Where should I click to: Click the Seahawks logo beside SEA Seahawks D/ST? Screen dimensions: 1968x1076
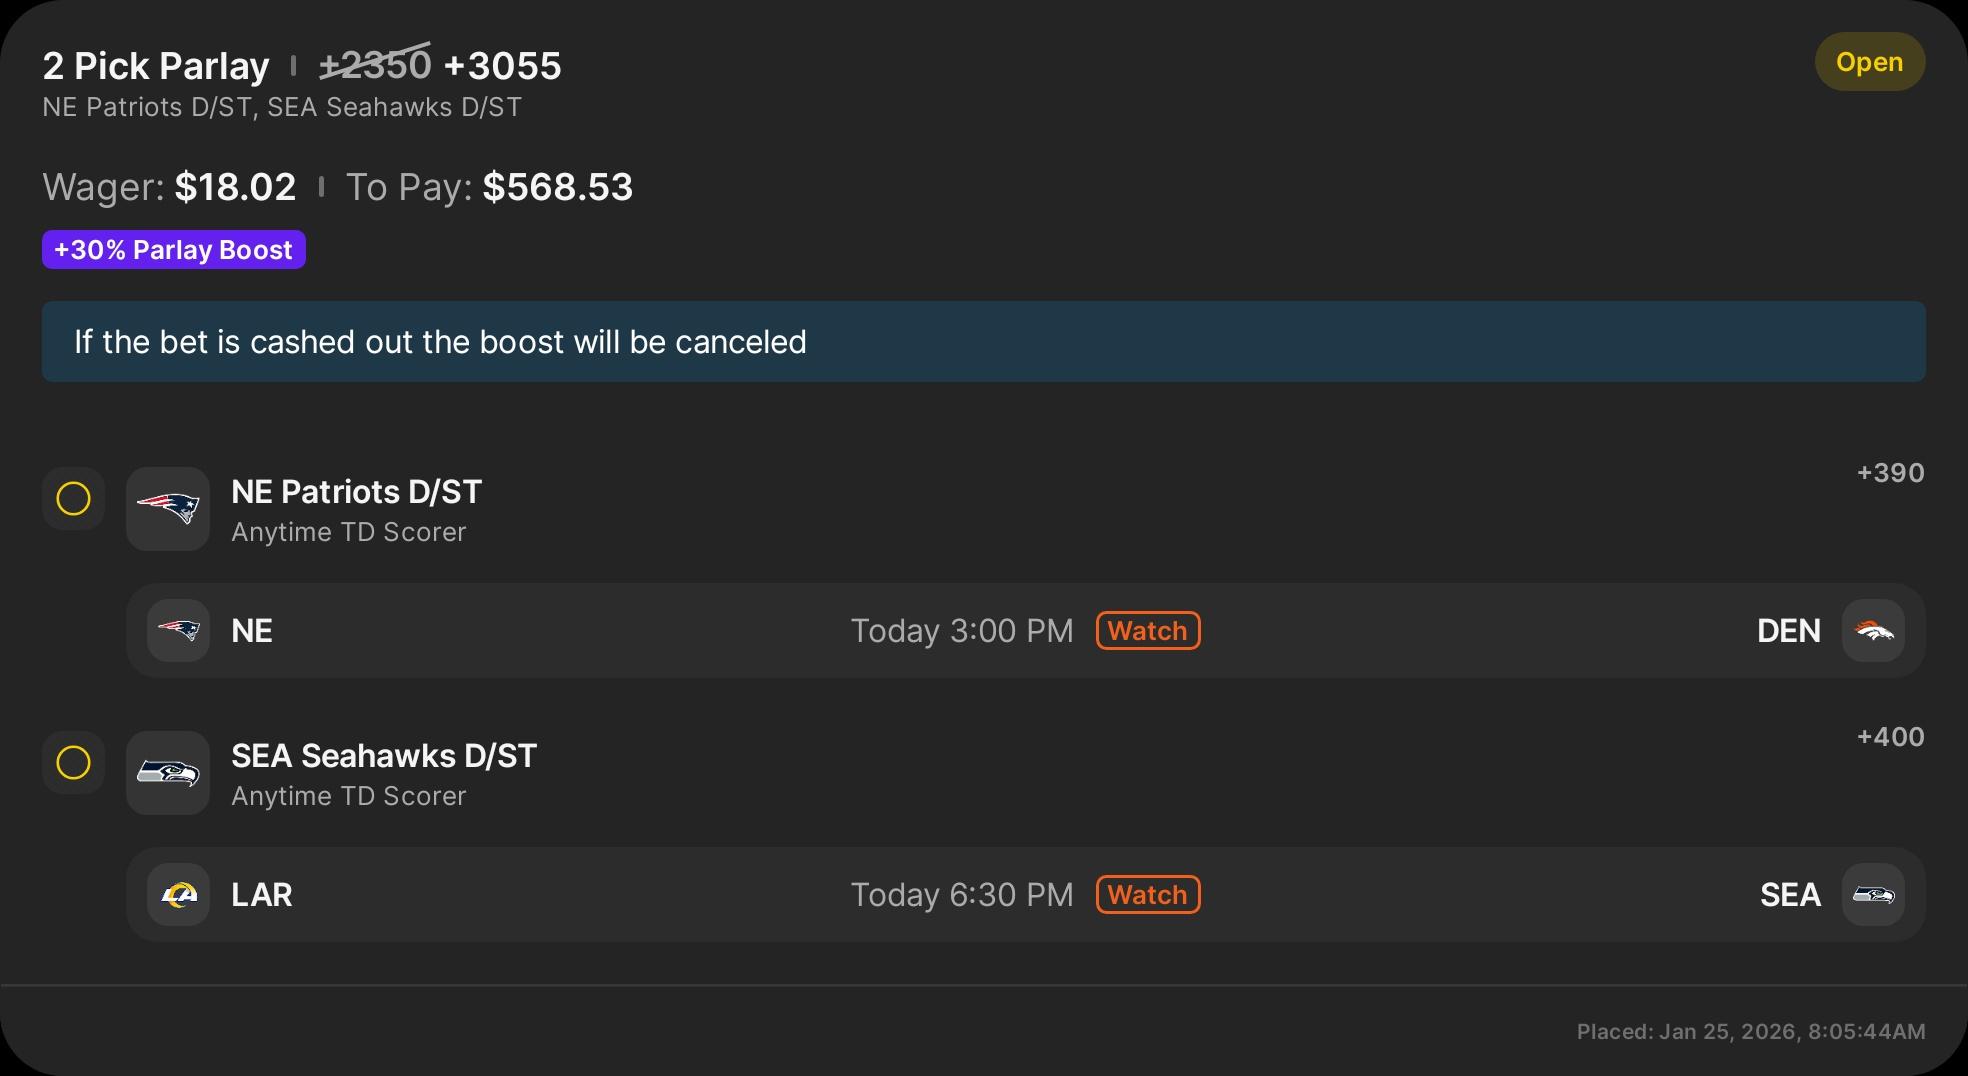(x=168, y=772)
